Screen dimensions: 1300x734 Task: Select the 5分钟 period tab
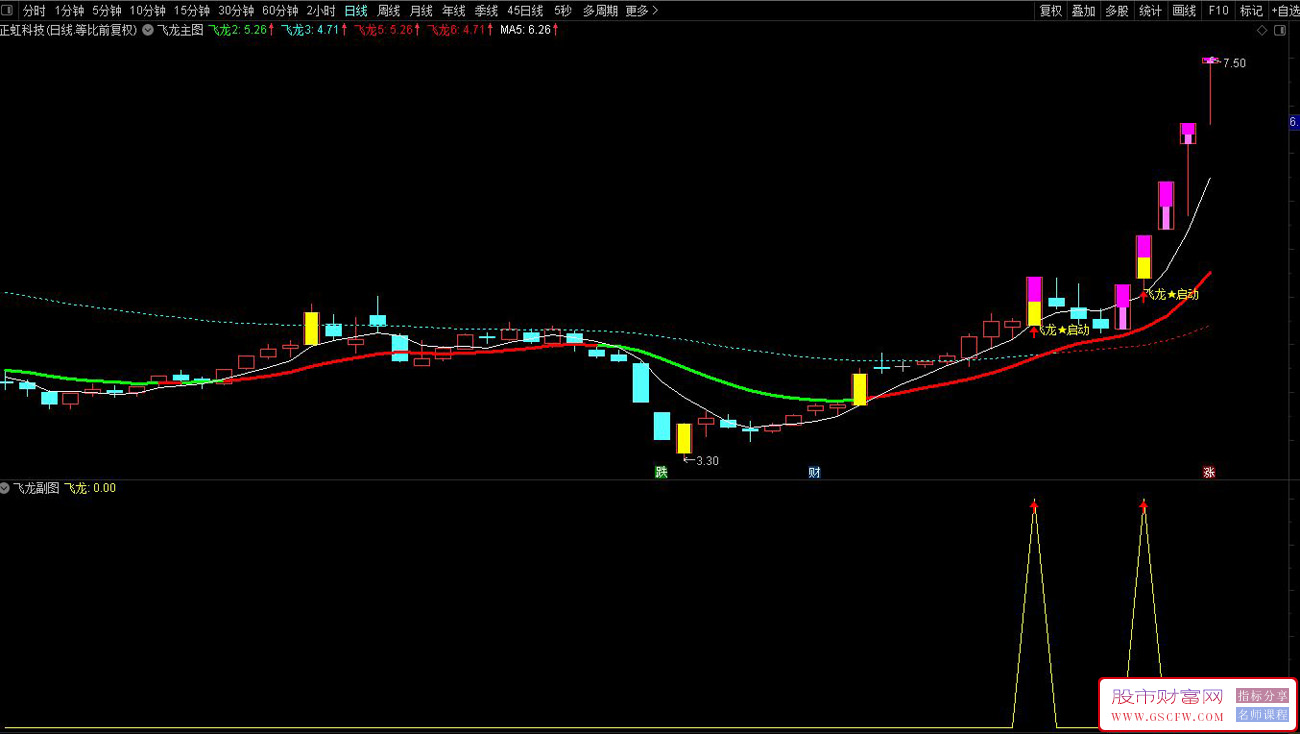tap(106, 11)
